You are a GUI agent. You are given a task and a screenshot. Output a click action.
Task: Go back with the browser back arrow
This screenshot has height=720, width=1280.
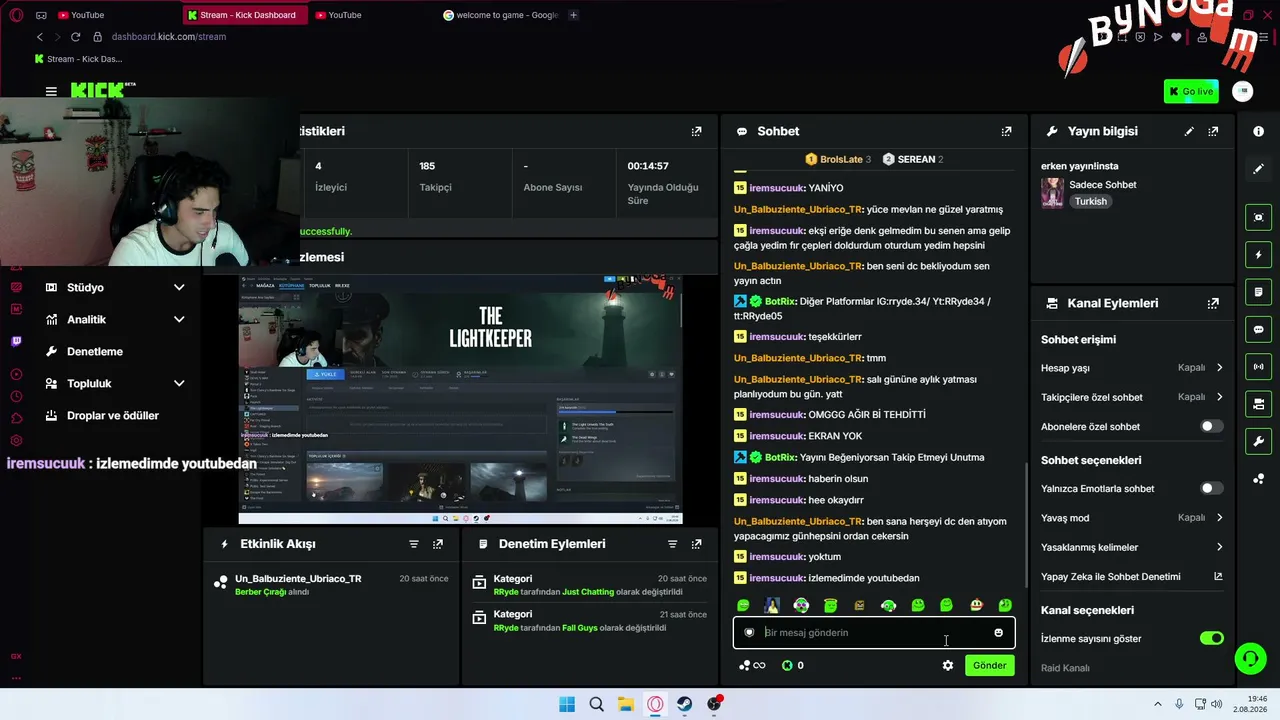click(x=40, y=37)
